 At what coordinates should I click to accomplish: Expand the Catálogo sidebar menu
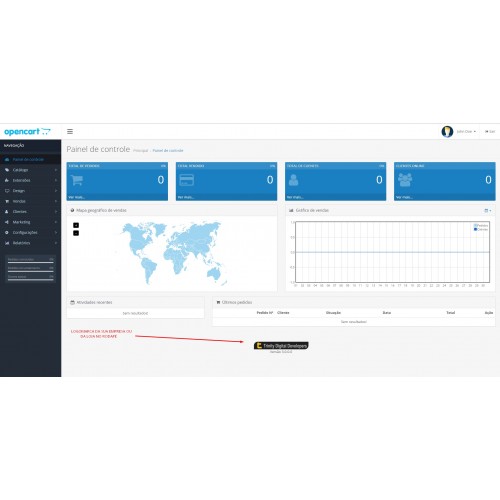[31, 170]
